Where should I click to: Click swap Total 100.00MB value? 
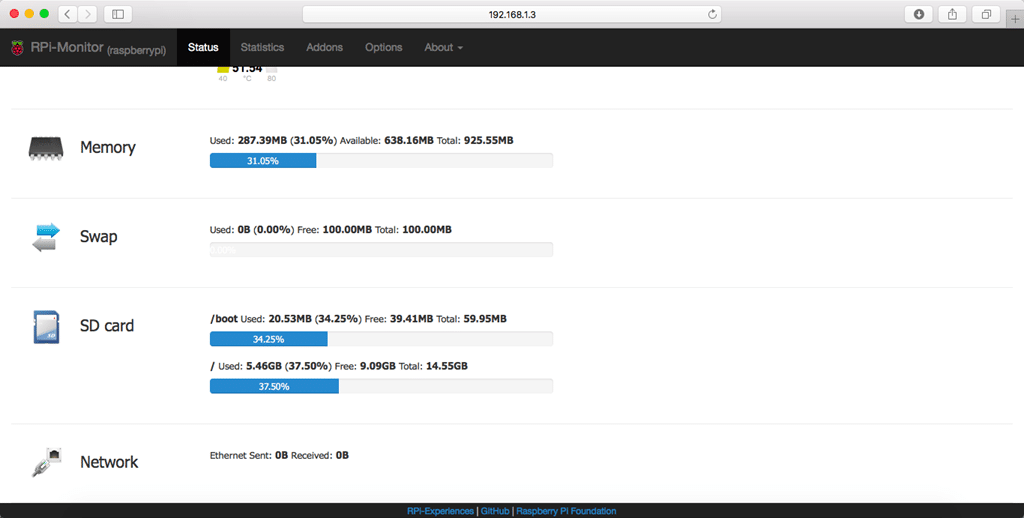pos(427,230)
